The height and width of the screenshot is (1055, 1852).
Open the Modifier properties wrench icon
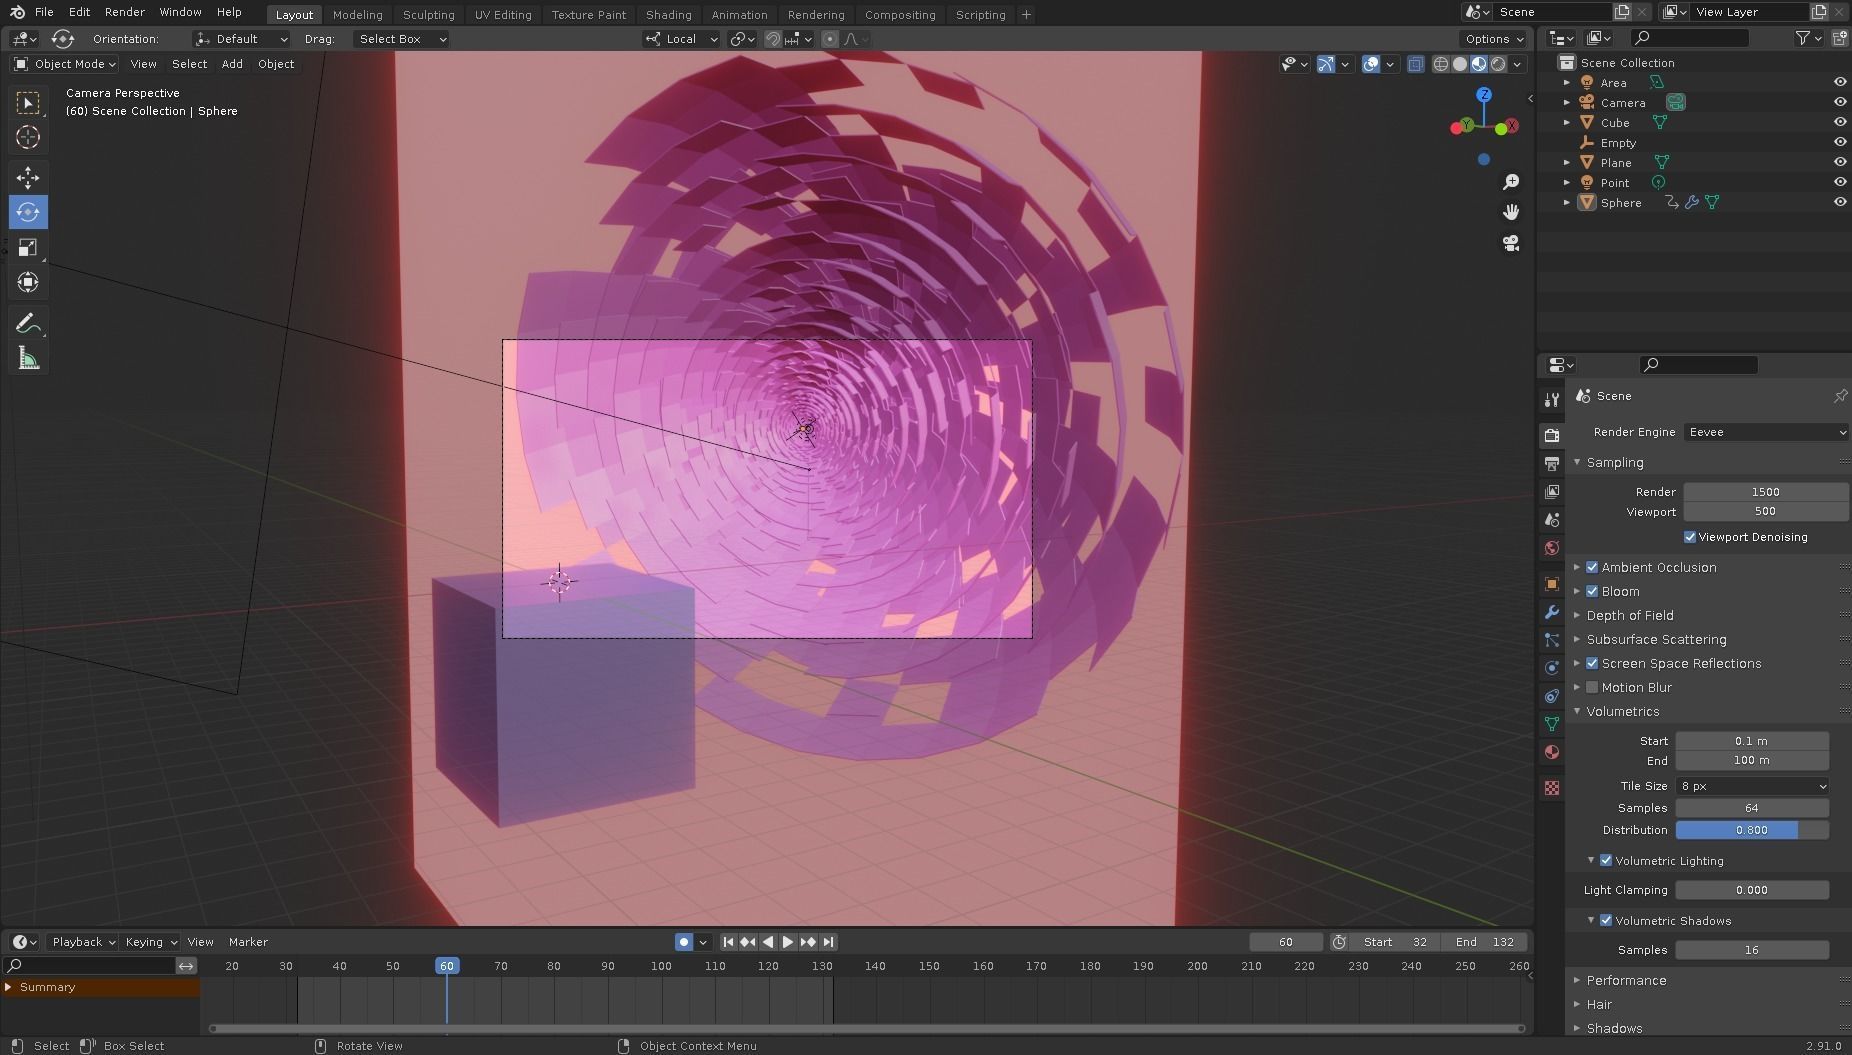(x=1552, y=612)
